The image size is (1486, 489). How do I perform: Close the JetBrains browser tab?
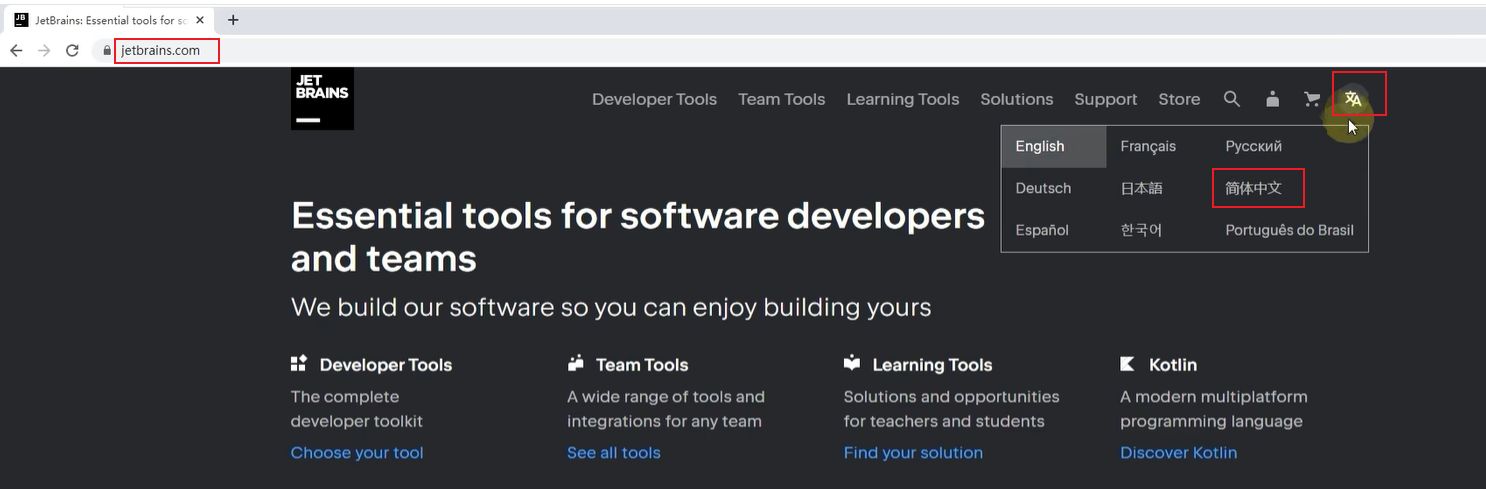click(200, 20)
